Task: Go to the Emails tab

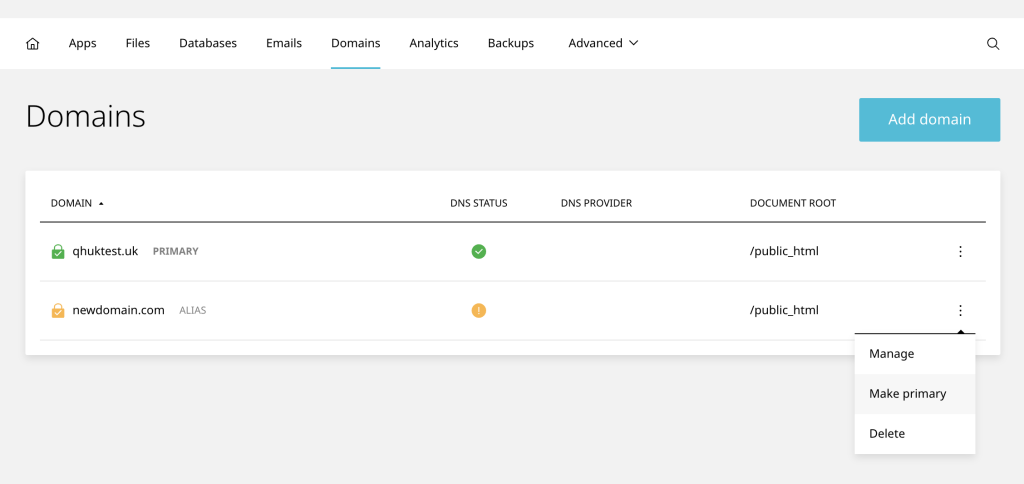Action: (x=283, y=43)
